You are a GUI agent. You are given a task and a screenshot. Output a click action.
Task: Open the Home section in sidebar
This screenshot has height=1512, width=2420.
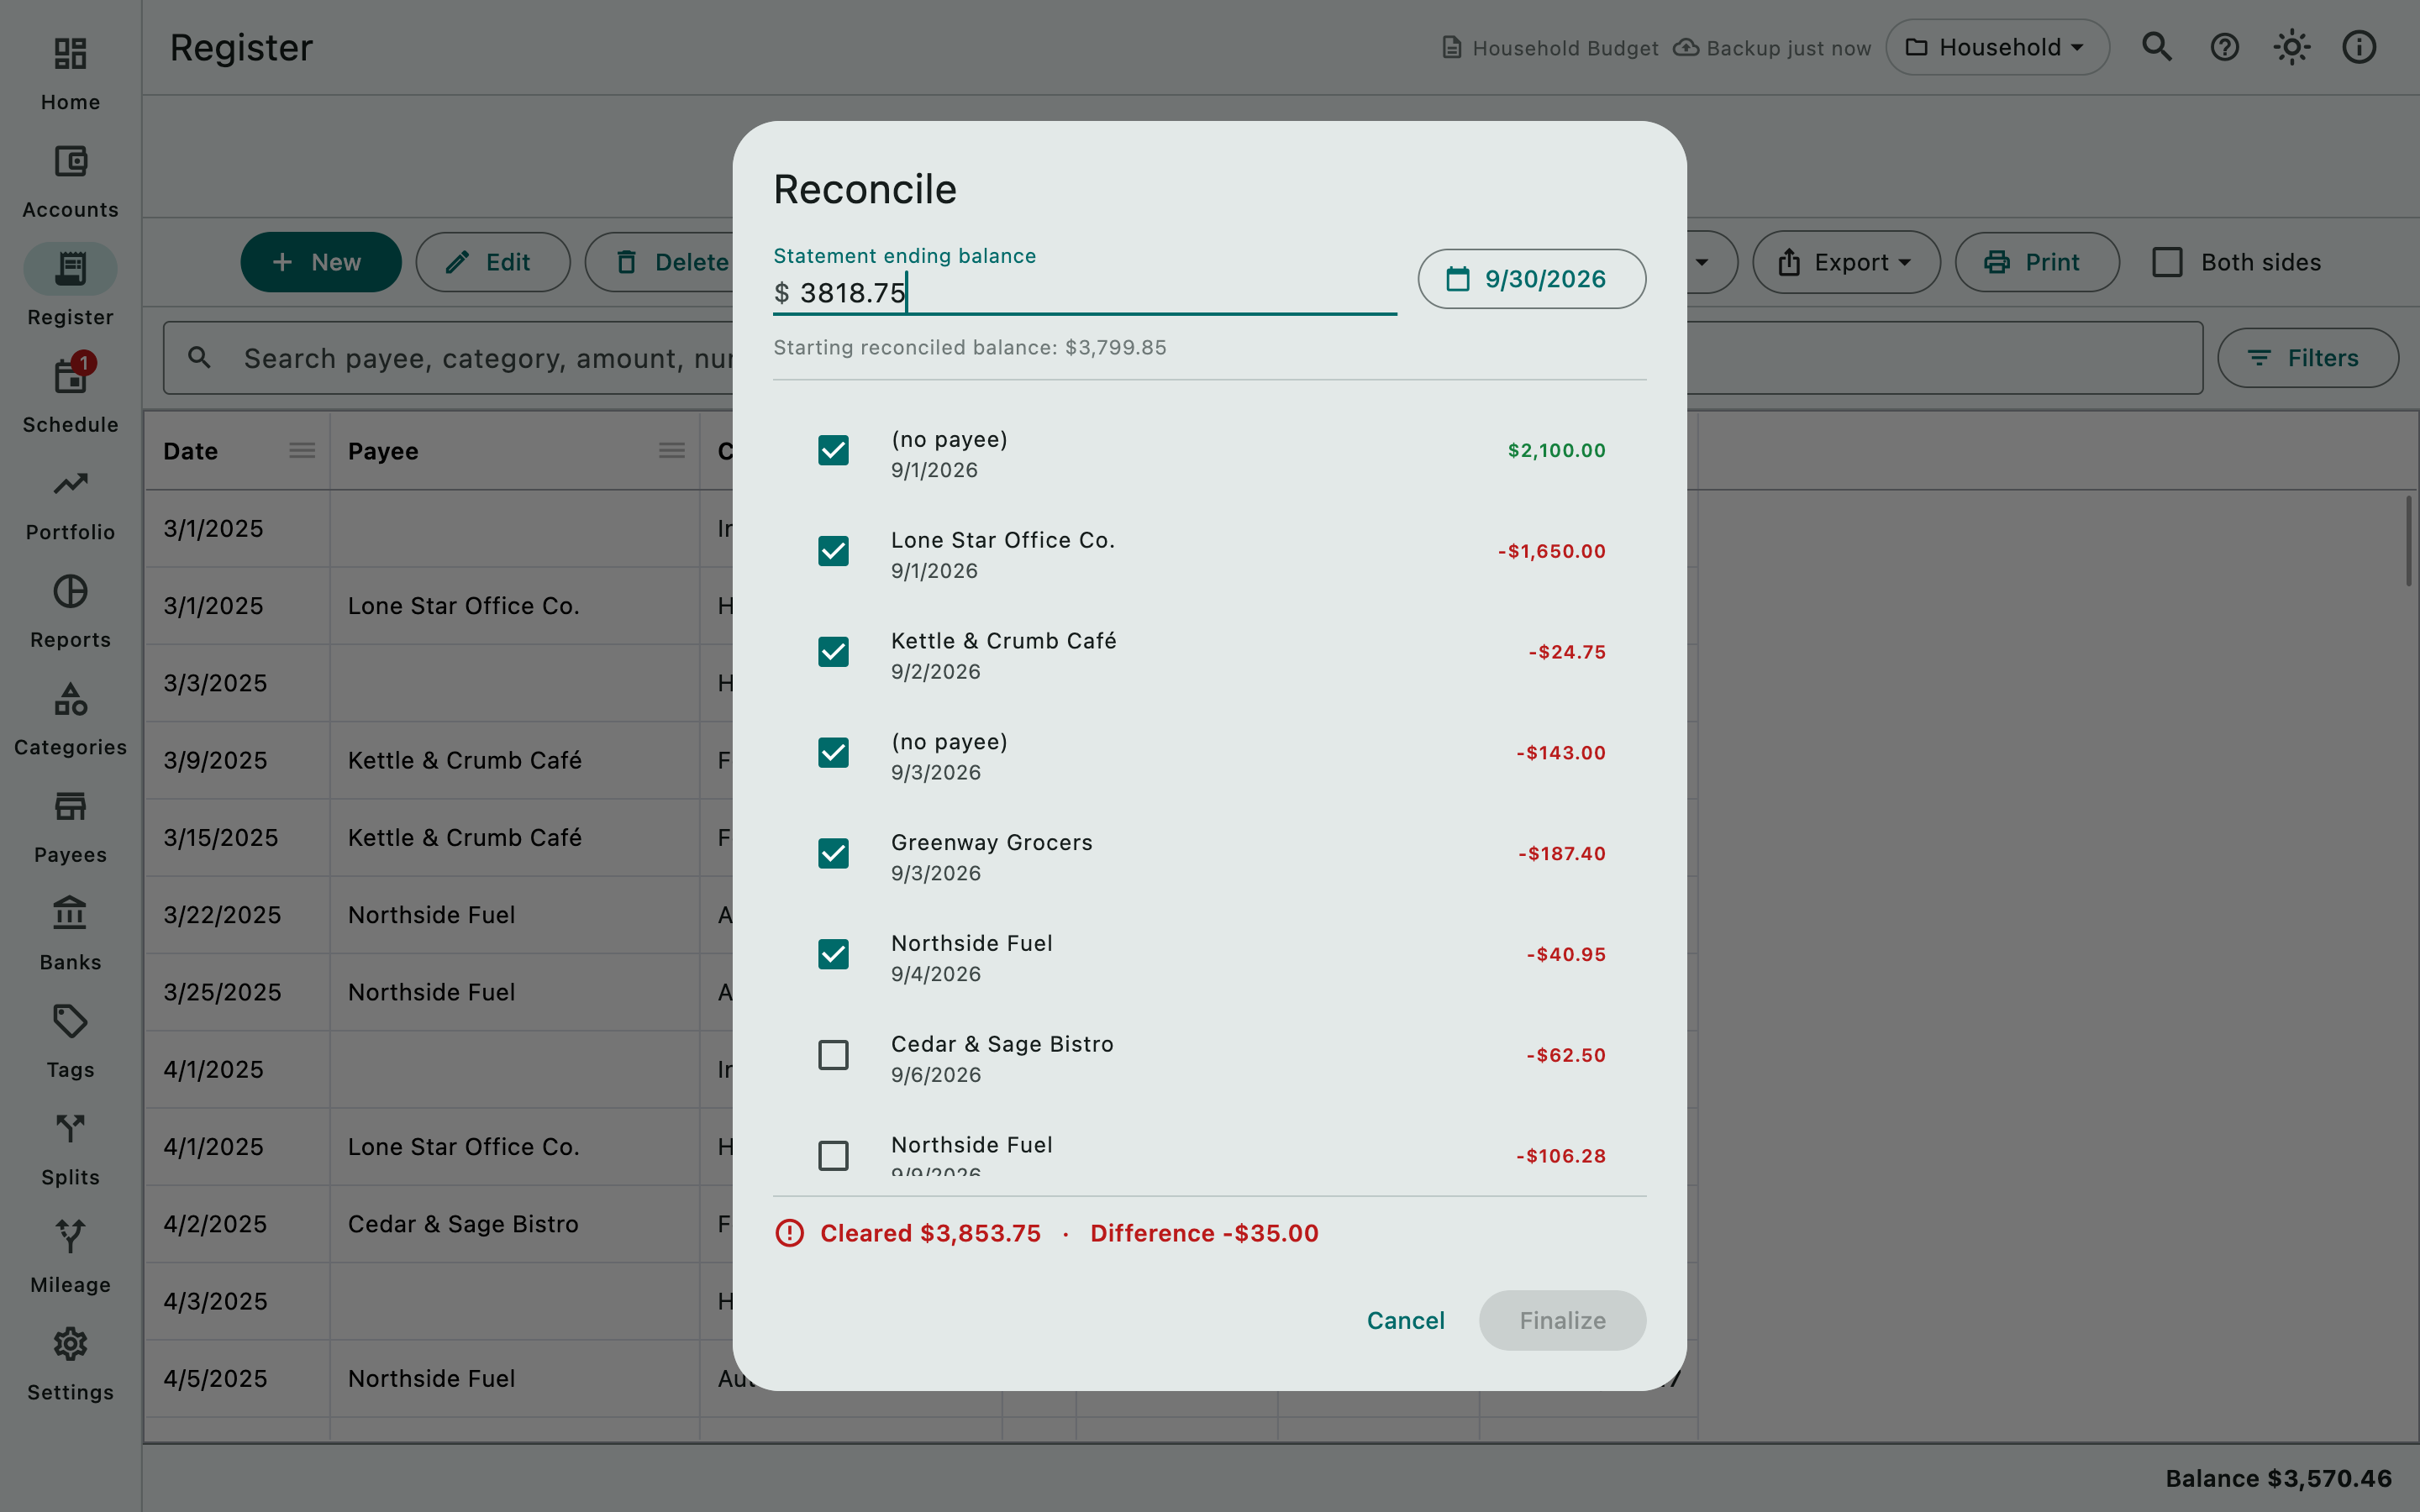pos(70,74)
